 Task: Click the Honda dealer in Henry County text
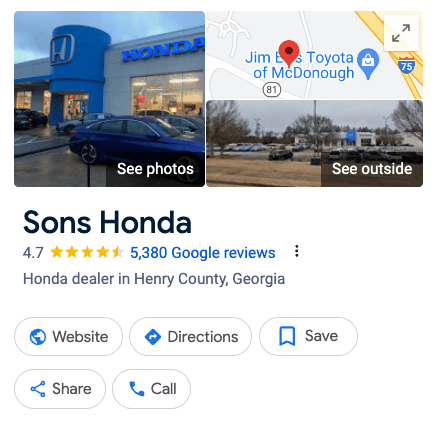click(154, 279)
